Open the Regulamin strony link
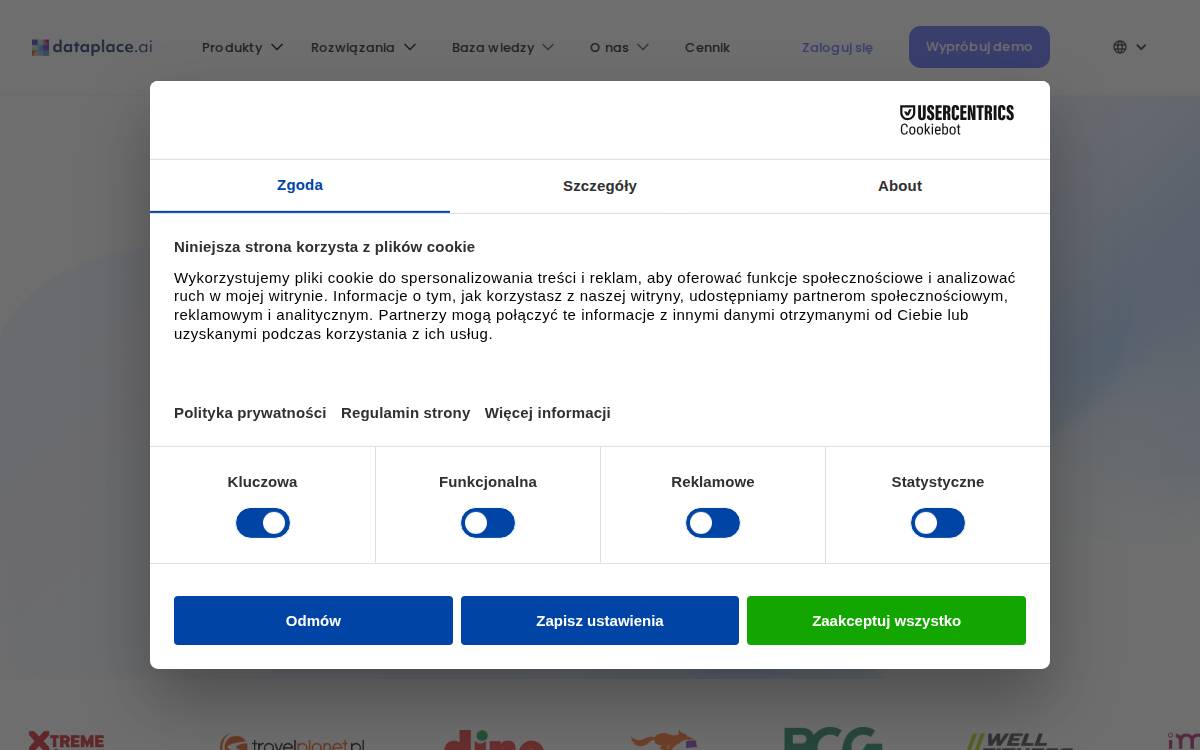The height and width of the screenshot is (750, 1200). tap(405, 413)
